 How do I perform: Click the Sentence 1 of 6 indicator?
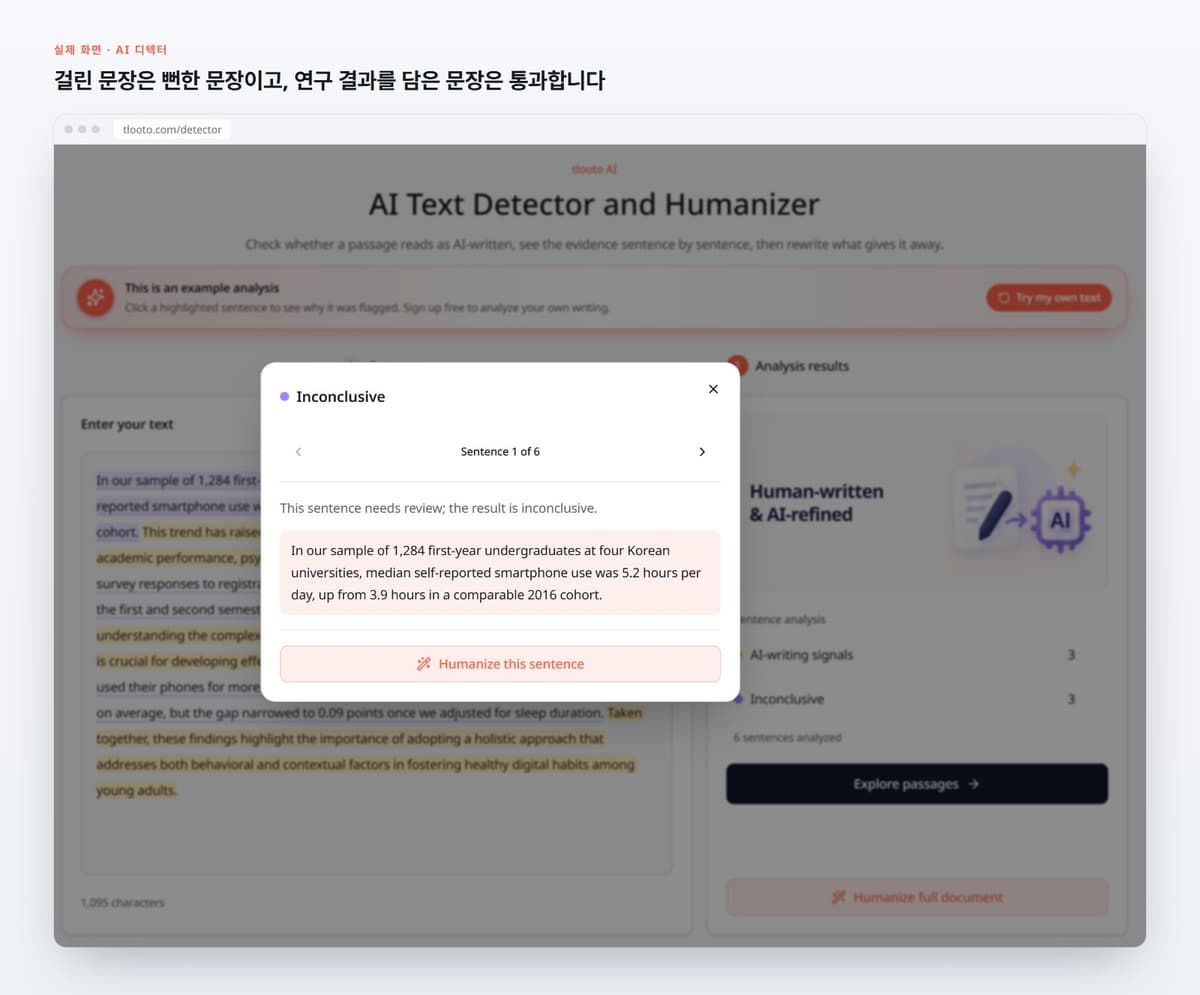500,452
